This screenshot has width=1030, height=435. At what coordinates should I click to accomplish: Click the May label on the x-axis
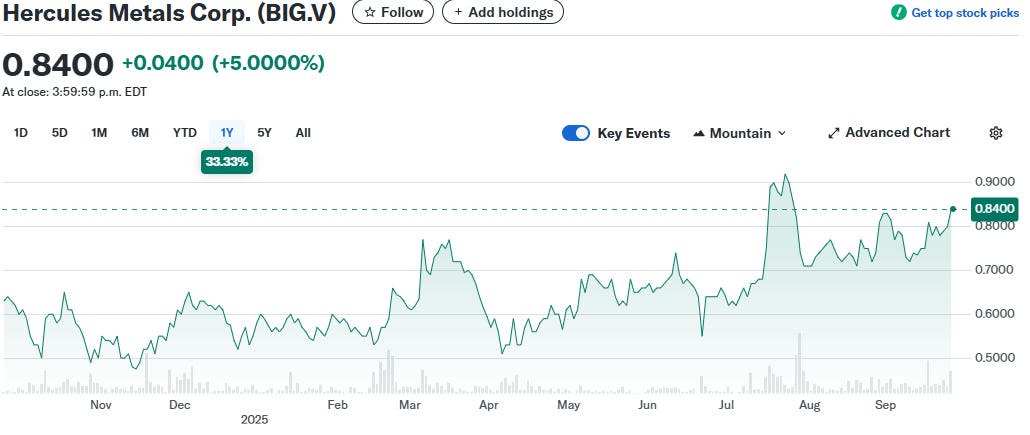(x=569, y=405)
